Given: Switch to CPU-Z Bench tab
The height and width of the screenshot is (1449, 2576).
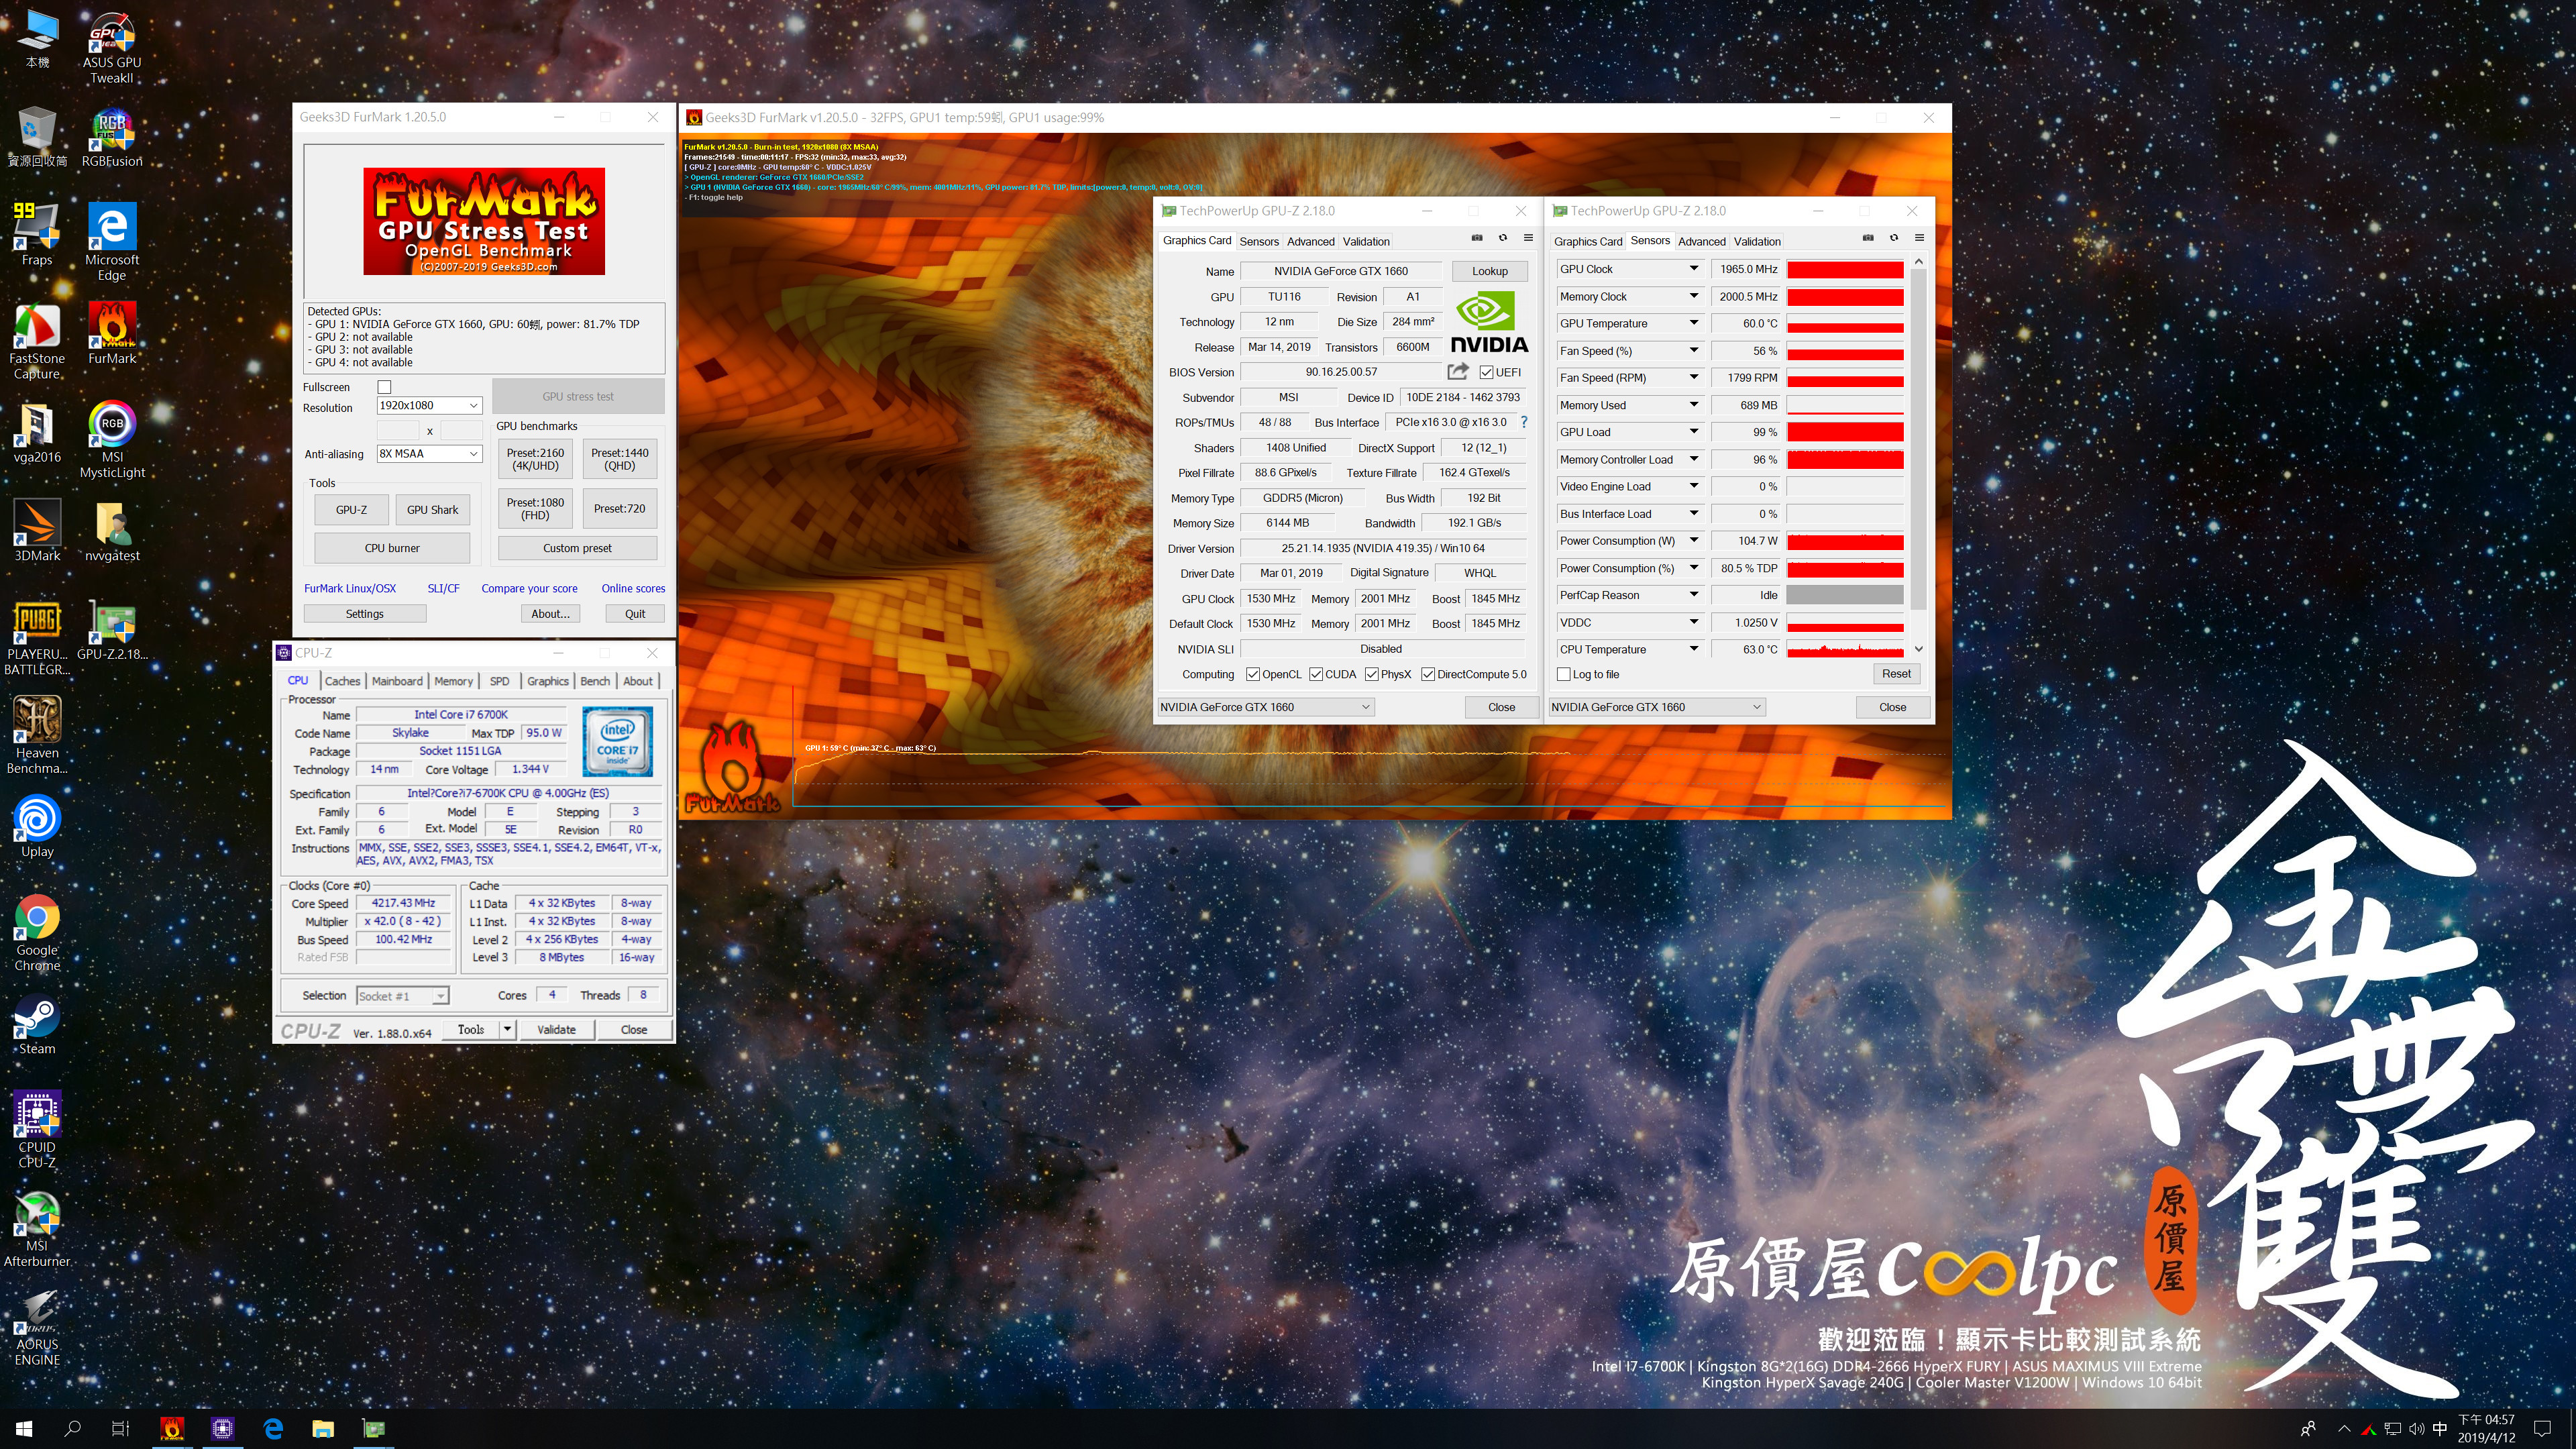Looking at the screenshot, I should 595,681.
